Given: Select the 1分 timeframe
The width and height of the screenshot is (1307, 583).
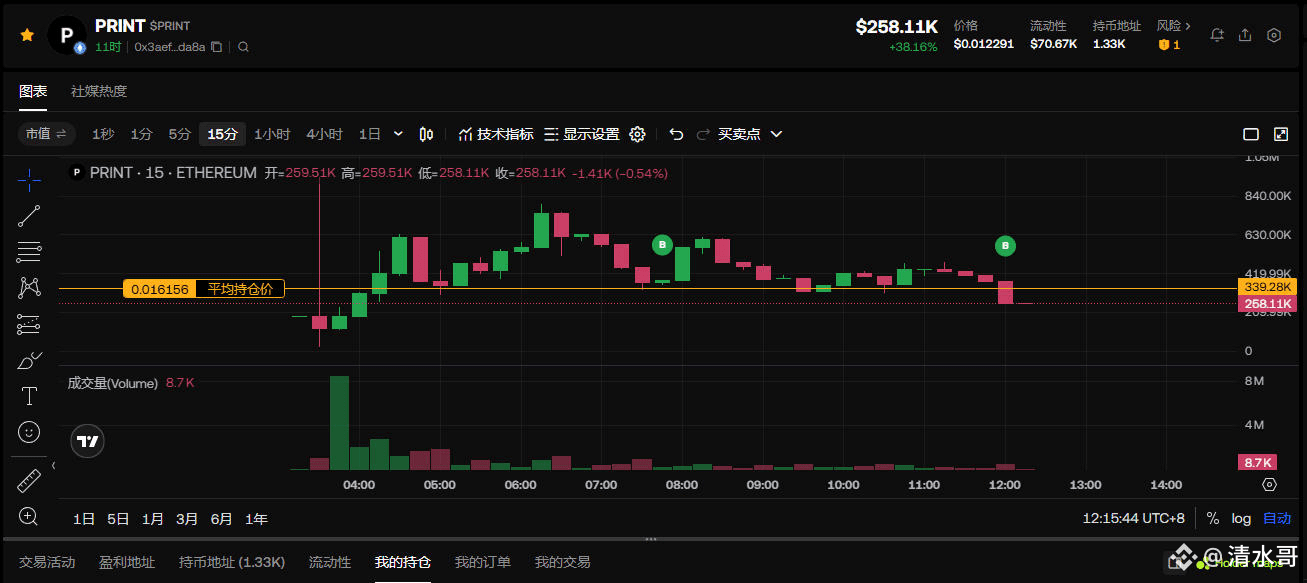Looking at the screenshot, I should click(141, 134).
